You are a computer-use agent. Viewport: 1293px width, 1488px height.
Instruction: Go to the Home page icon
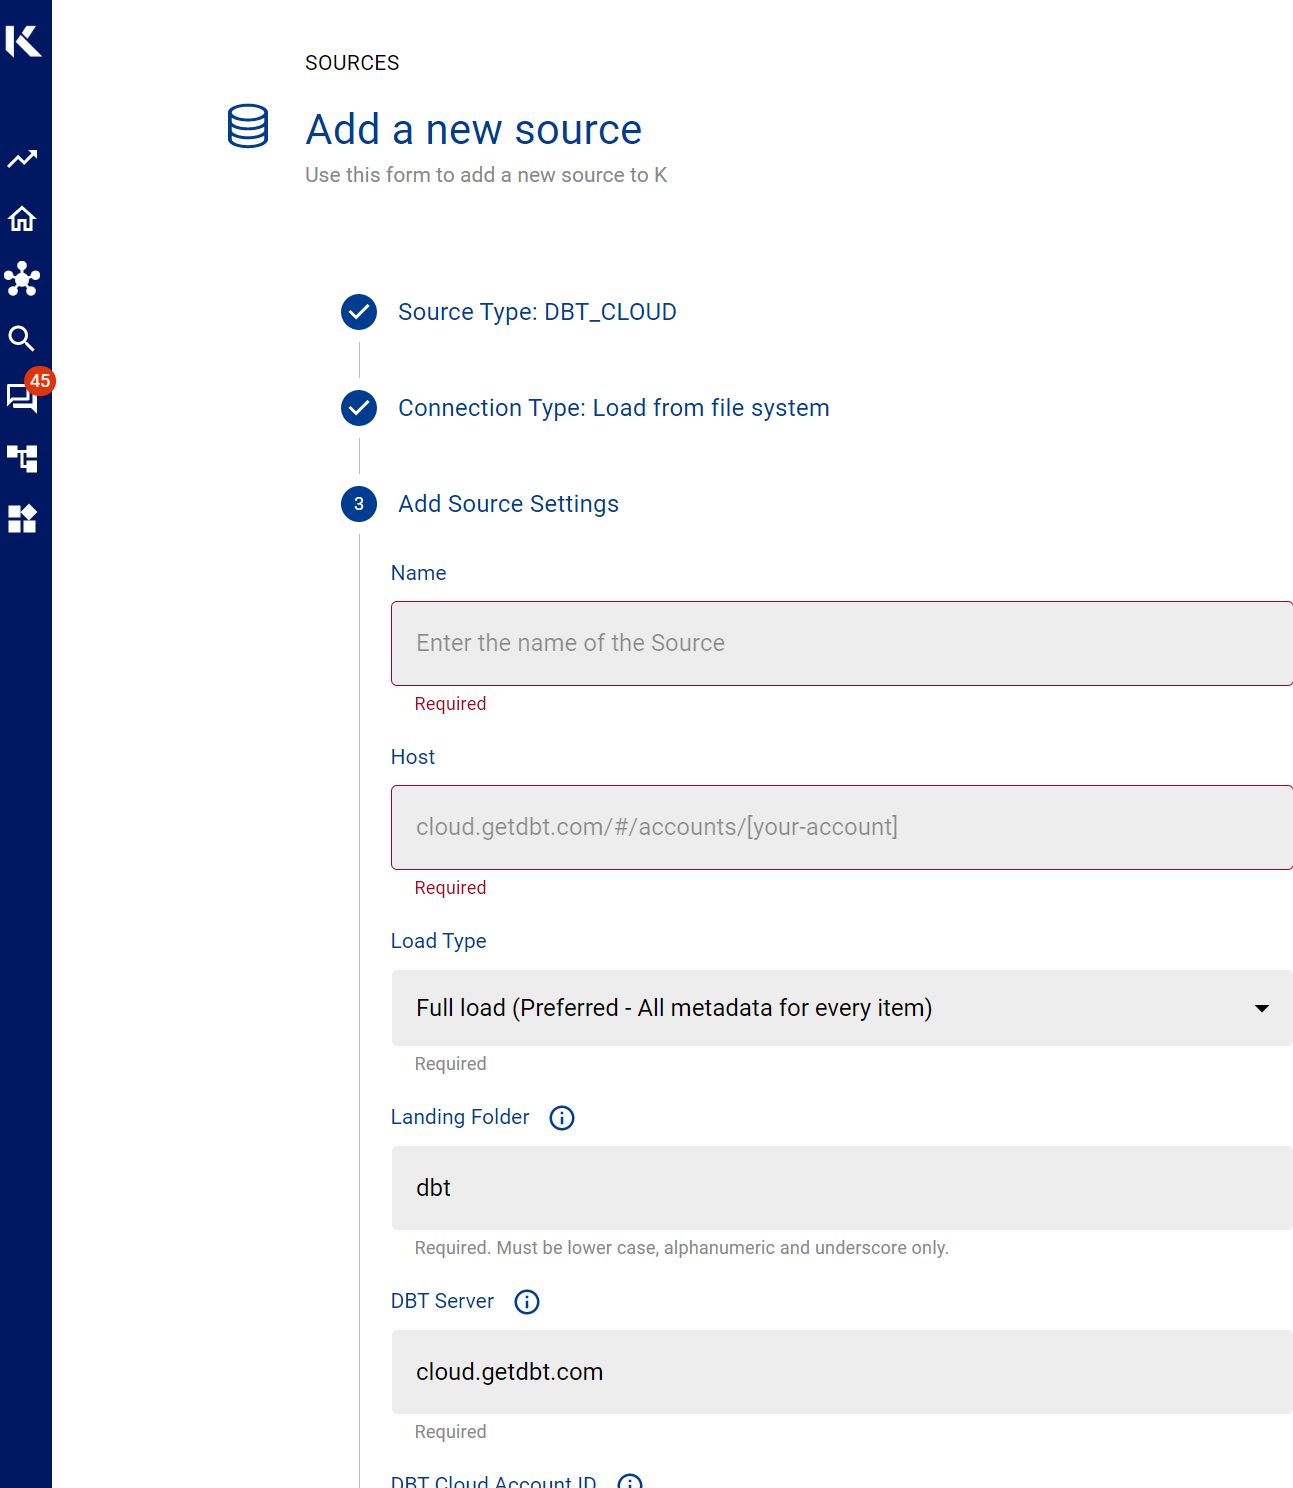tap(22, 219)
